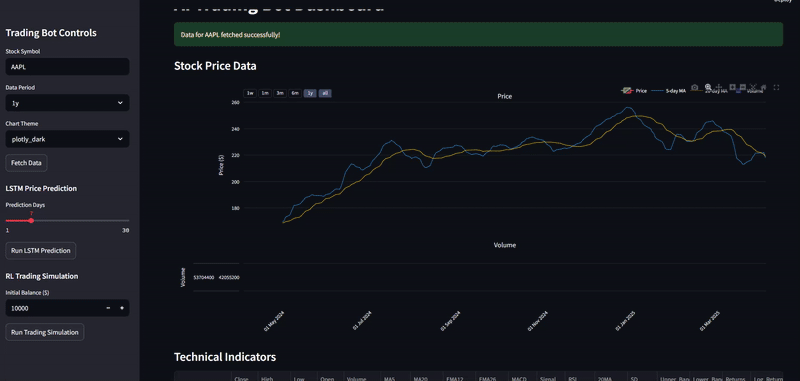800x381 pixels.
Task: Toggle the 5-day MA legend entry
Action: (x=669, y=91)
